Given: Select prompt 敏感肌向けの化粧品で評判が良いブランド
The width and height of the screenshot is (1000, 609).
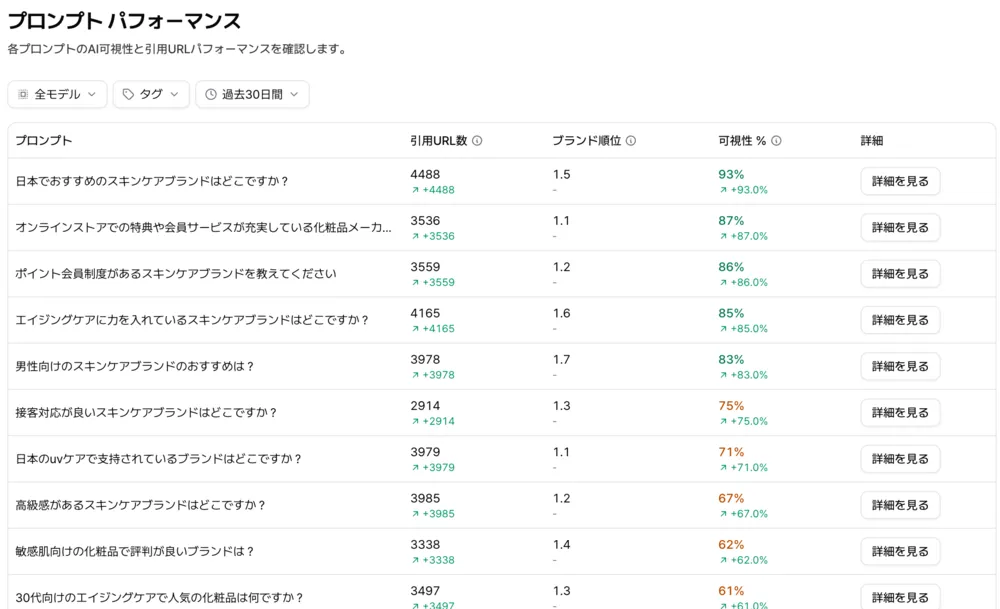Looking at the screenshot, I should pyautogui.click(x=135, y=551).
